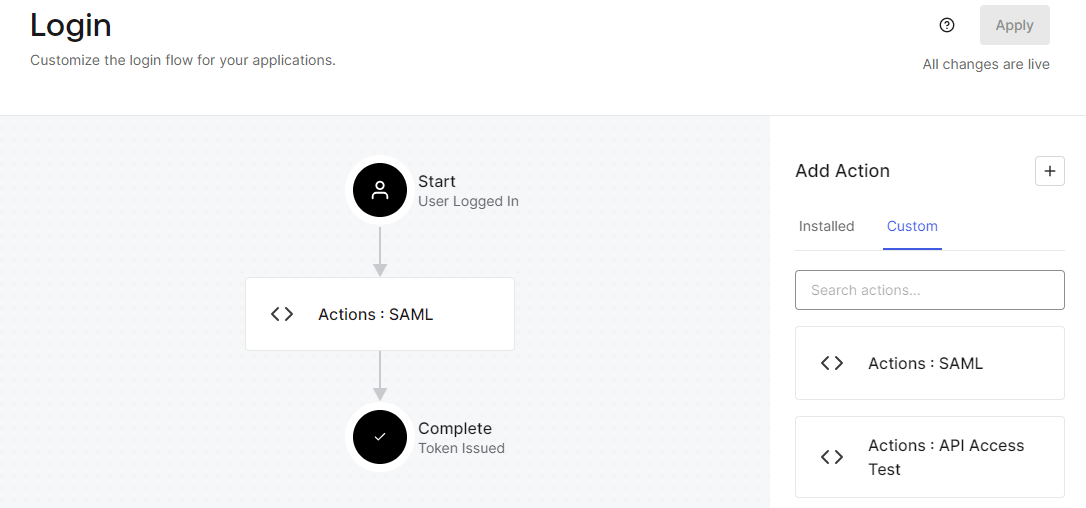Click the plus icon beside Add Action
This screenshot has height=508, width=1086.
click(1049, 171)
